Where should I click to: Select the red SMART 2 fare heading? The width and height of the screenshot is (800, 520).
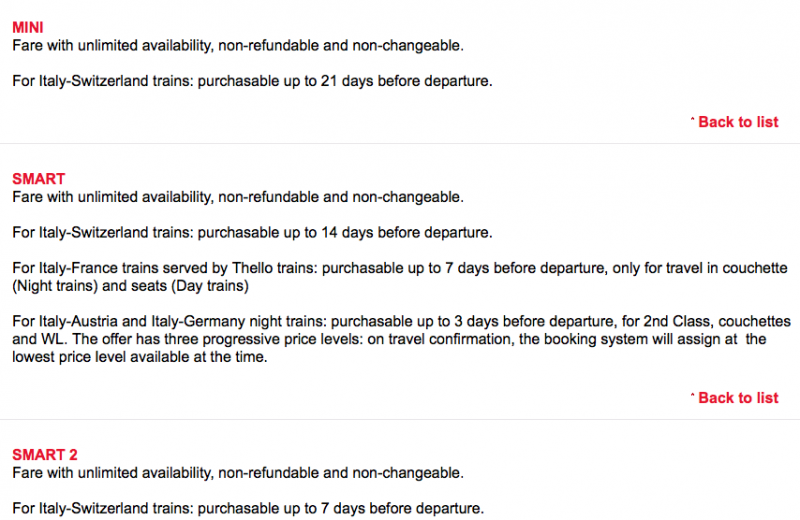pyautogui.click(x=45, y=455)
